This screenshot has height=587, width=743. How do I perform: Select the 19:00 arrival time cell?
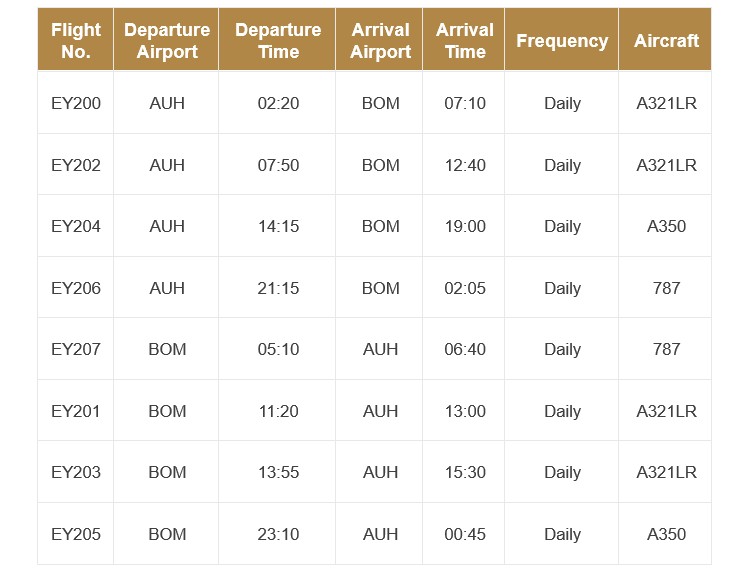[x=465, y=226]
